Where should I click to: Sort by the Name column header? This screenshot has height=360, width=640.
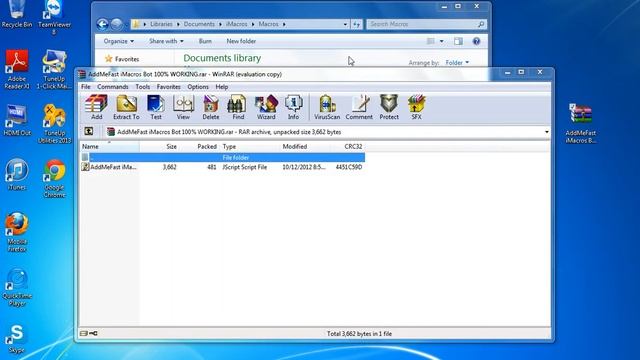[x=109, y=147]
